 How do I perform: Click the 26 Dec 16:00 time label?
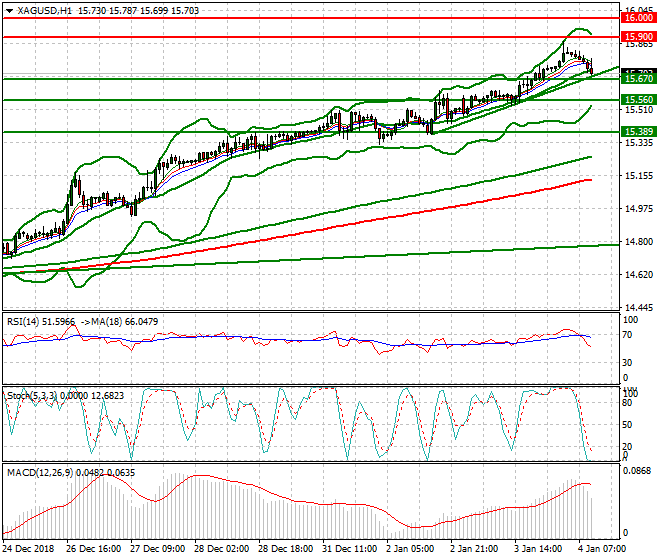[93, 549]
